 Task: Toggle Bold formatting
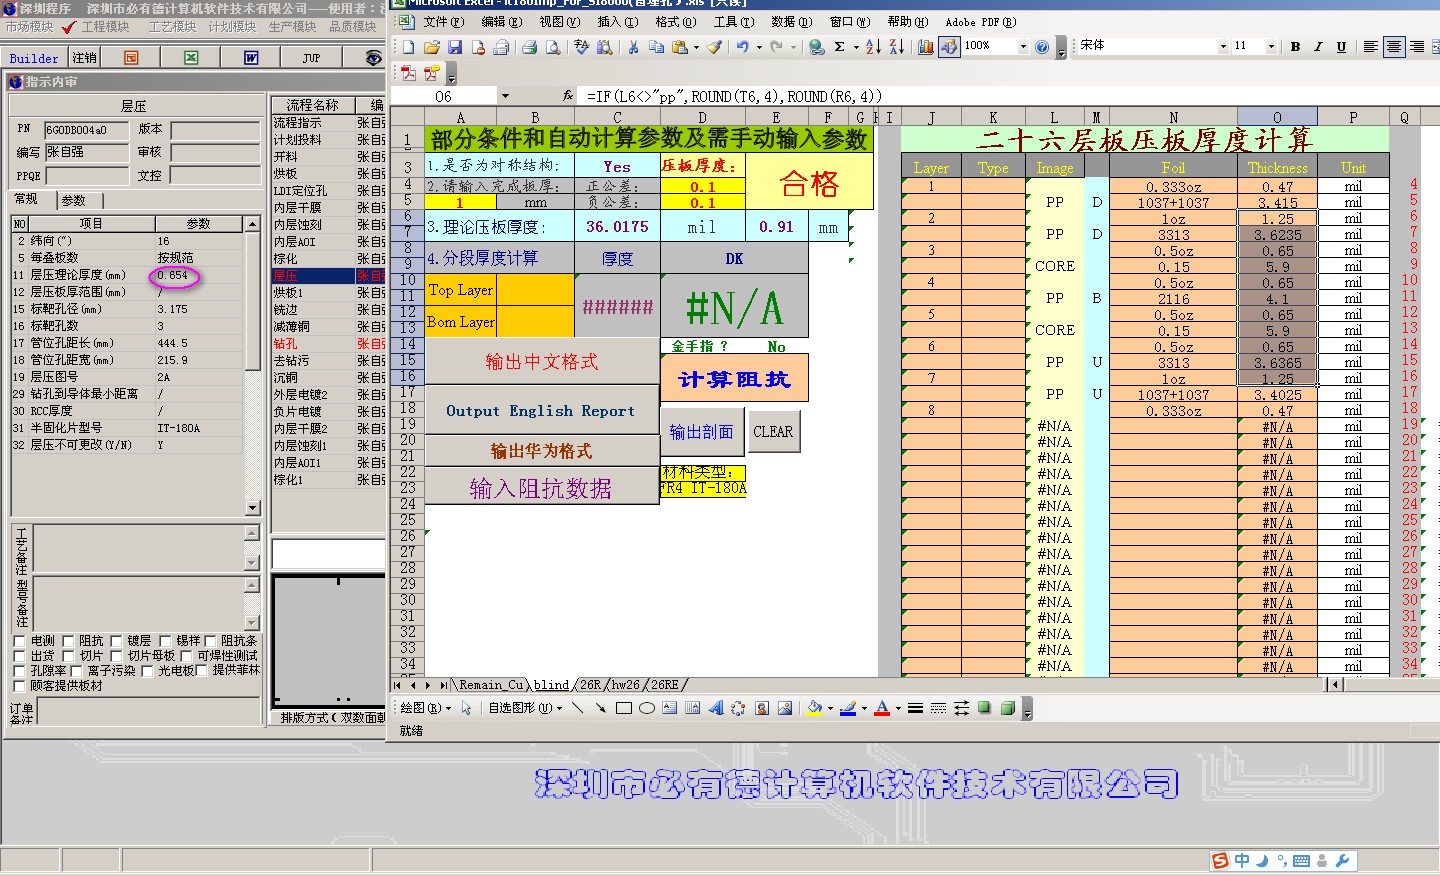[1295, 46]
